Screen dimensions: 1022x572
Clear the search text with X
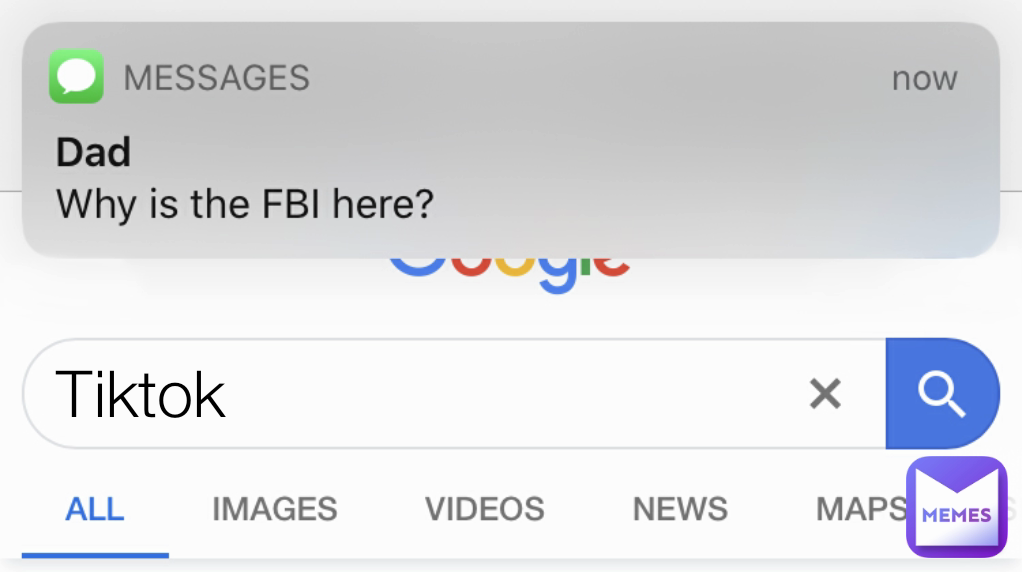pos(824,394)
